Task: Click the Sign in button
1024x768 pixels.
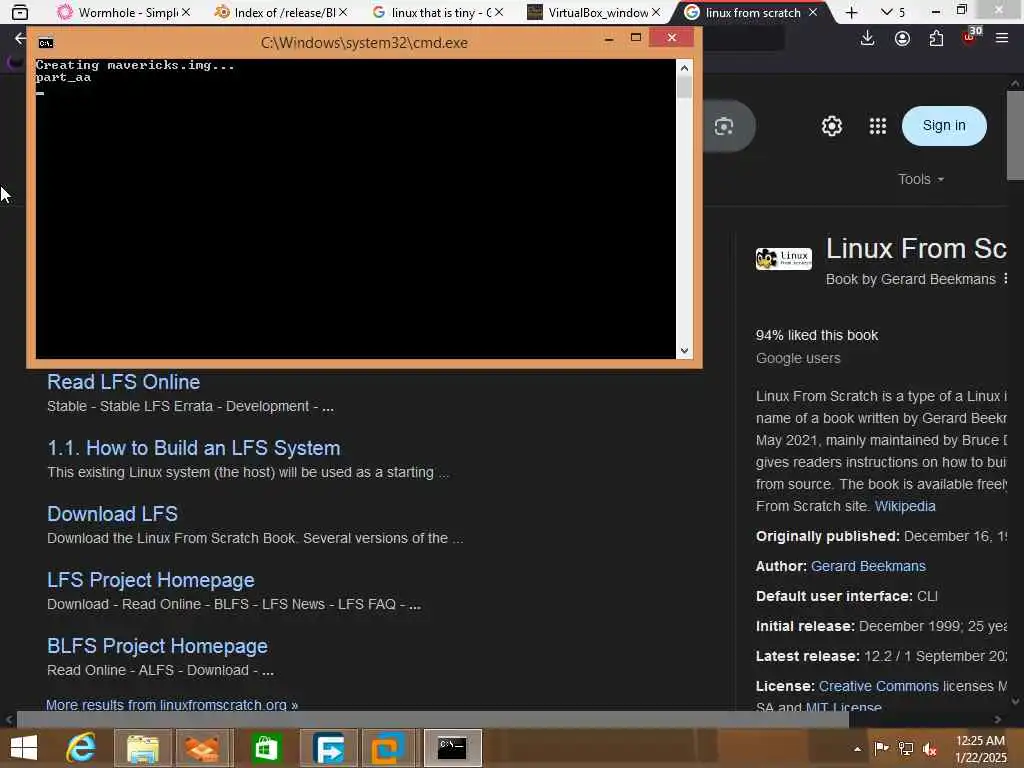Action: pos(944,125)
